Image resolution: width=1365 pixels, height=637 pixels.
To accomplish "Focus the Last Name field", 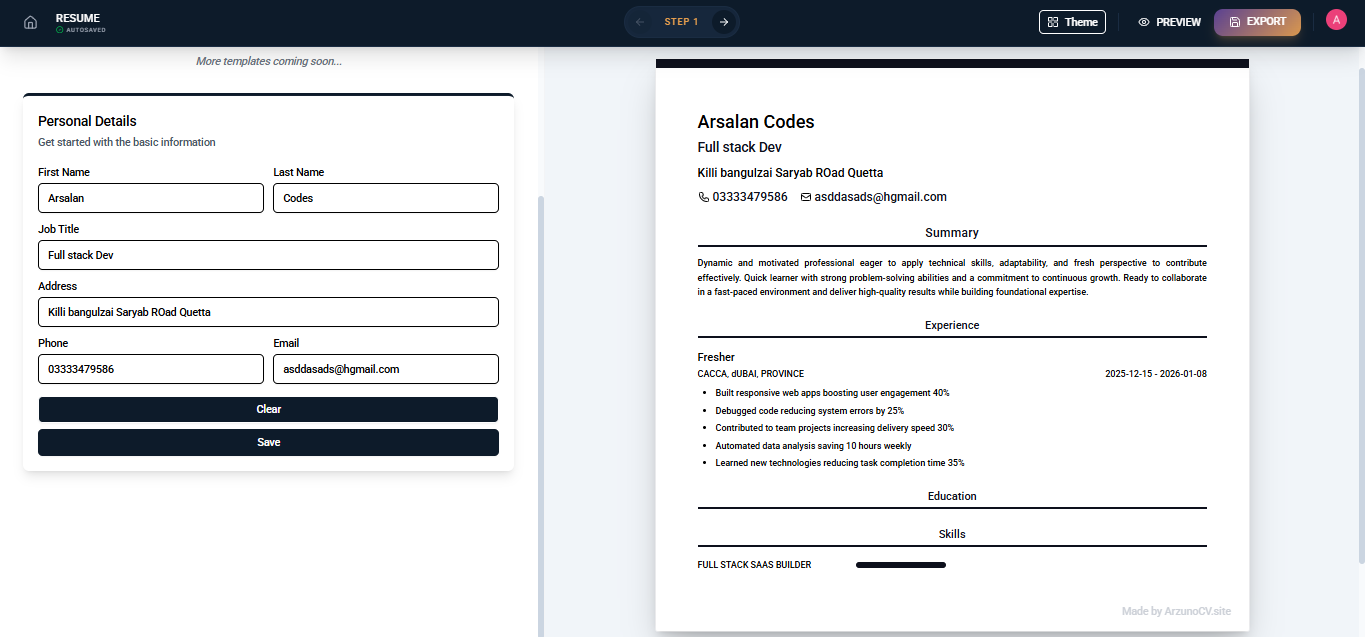I will 386,198.
